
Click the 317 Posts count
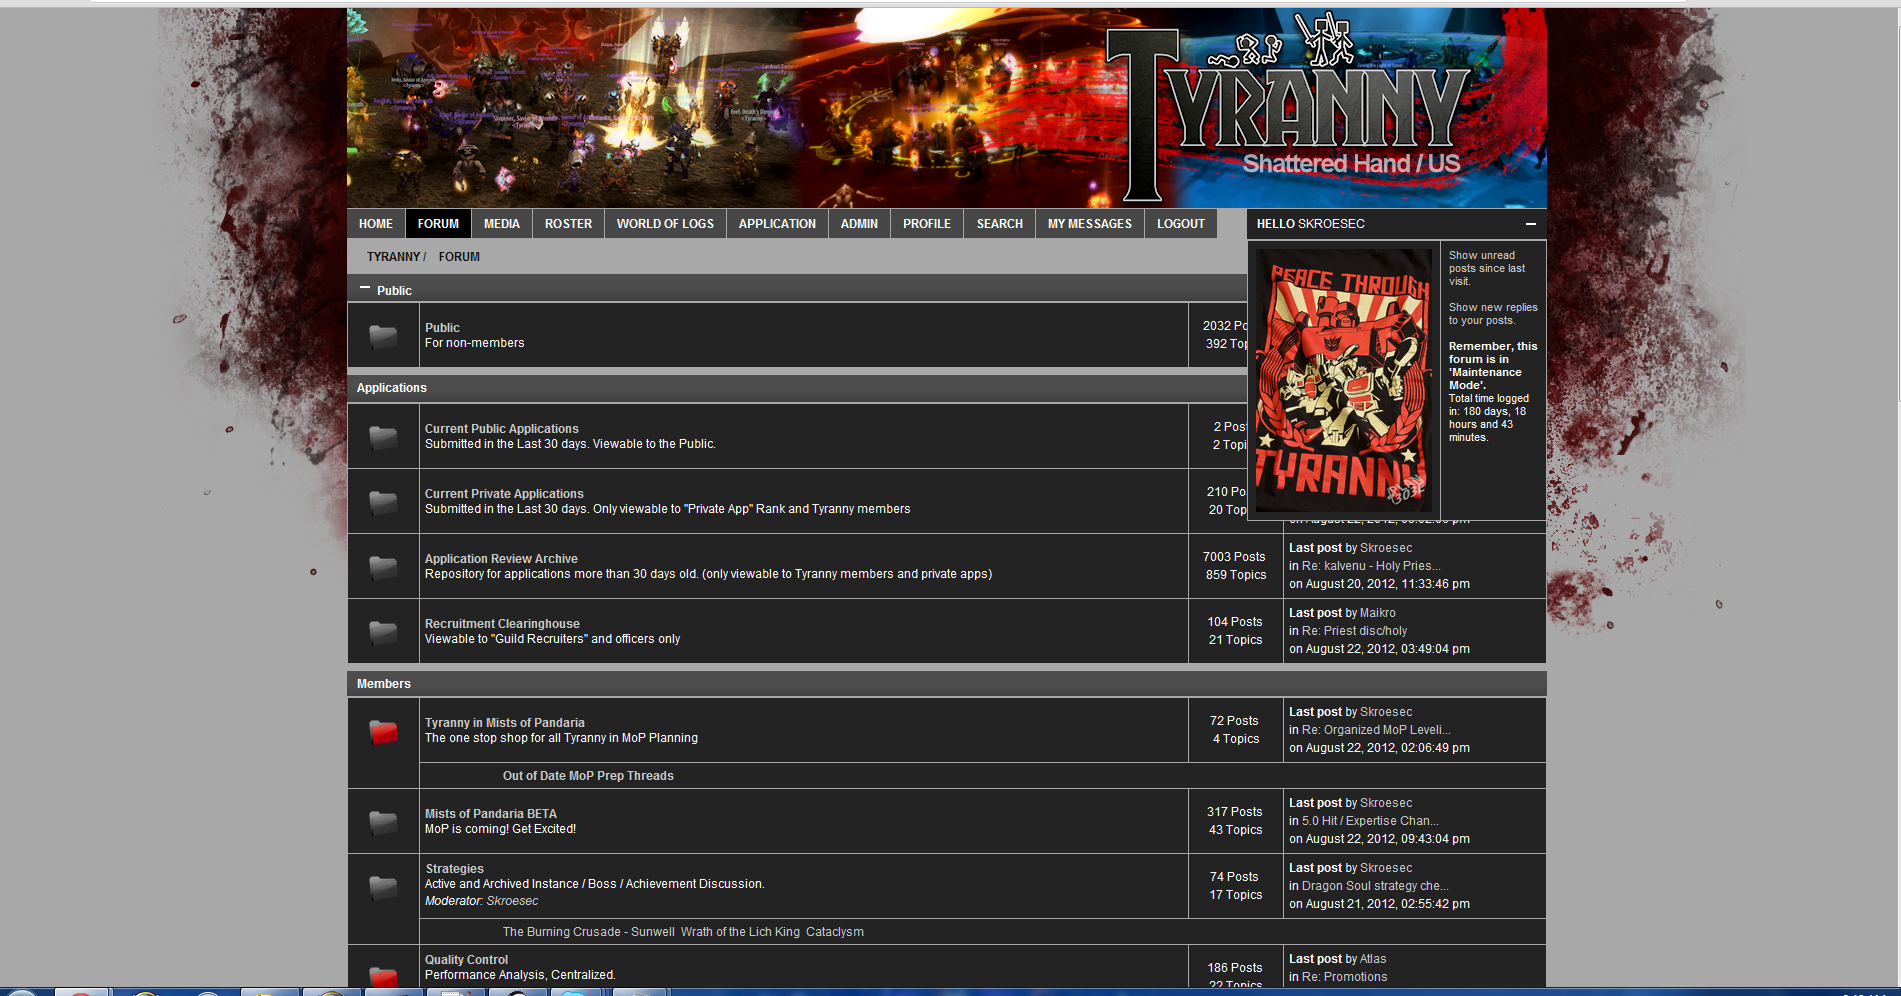point(1234,812)
